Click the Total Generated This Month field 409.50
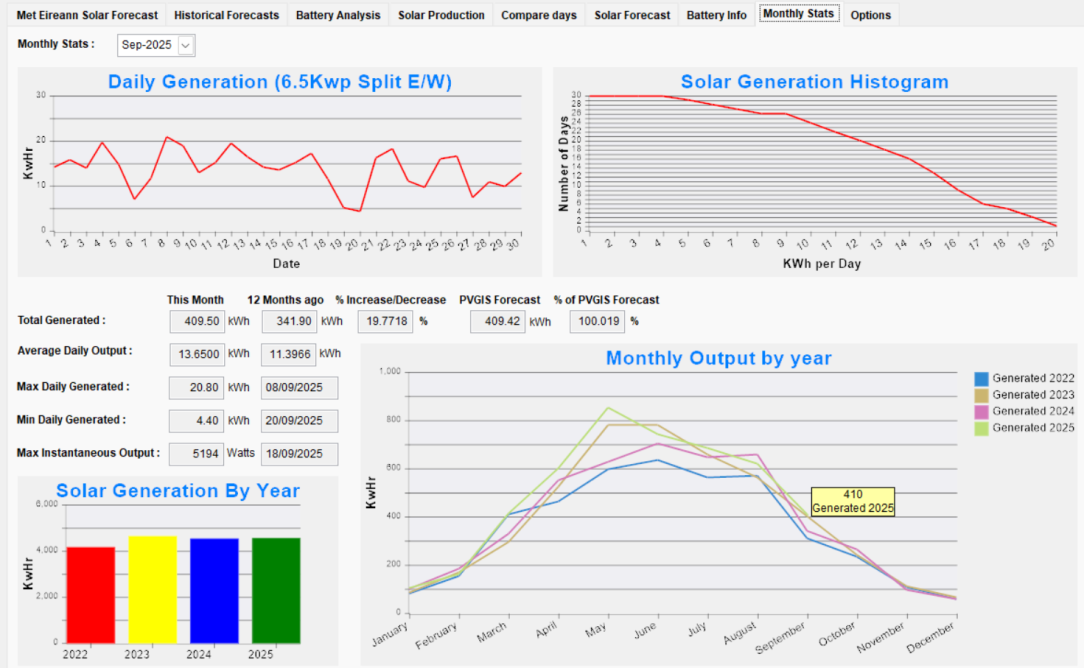This screenshot has height=668, width=1084. point(197,322)
